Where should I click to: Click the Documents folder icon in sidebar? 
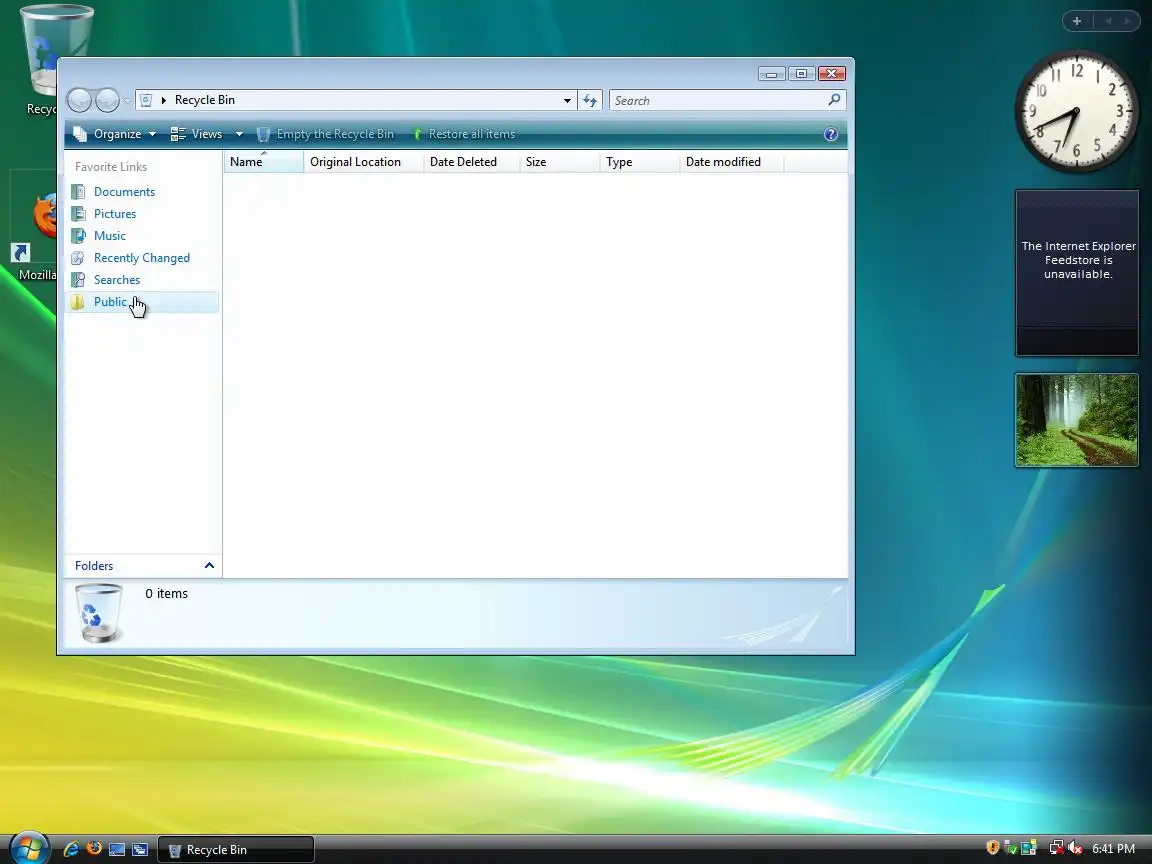(x=78, y=192)
